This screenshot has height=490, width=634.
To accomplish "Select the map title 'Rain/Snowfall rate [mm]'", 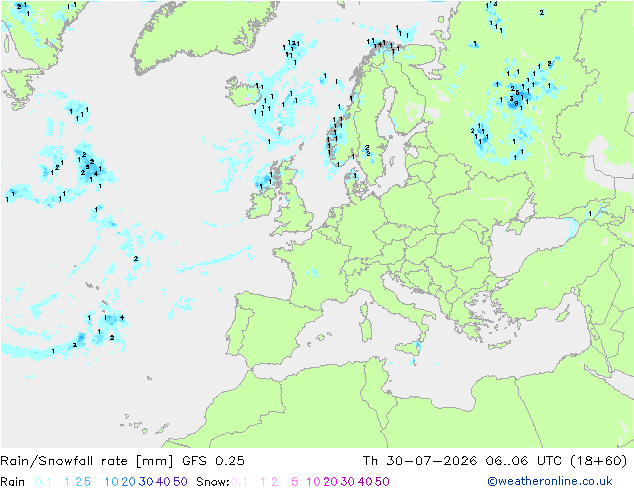I will [x=87, y=461].
